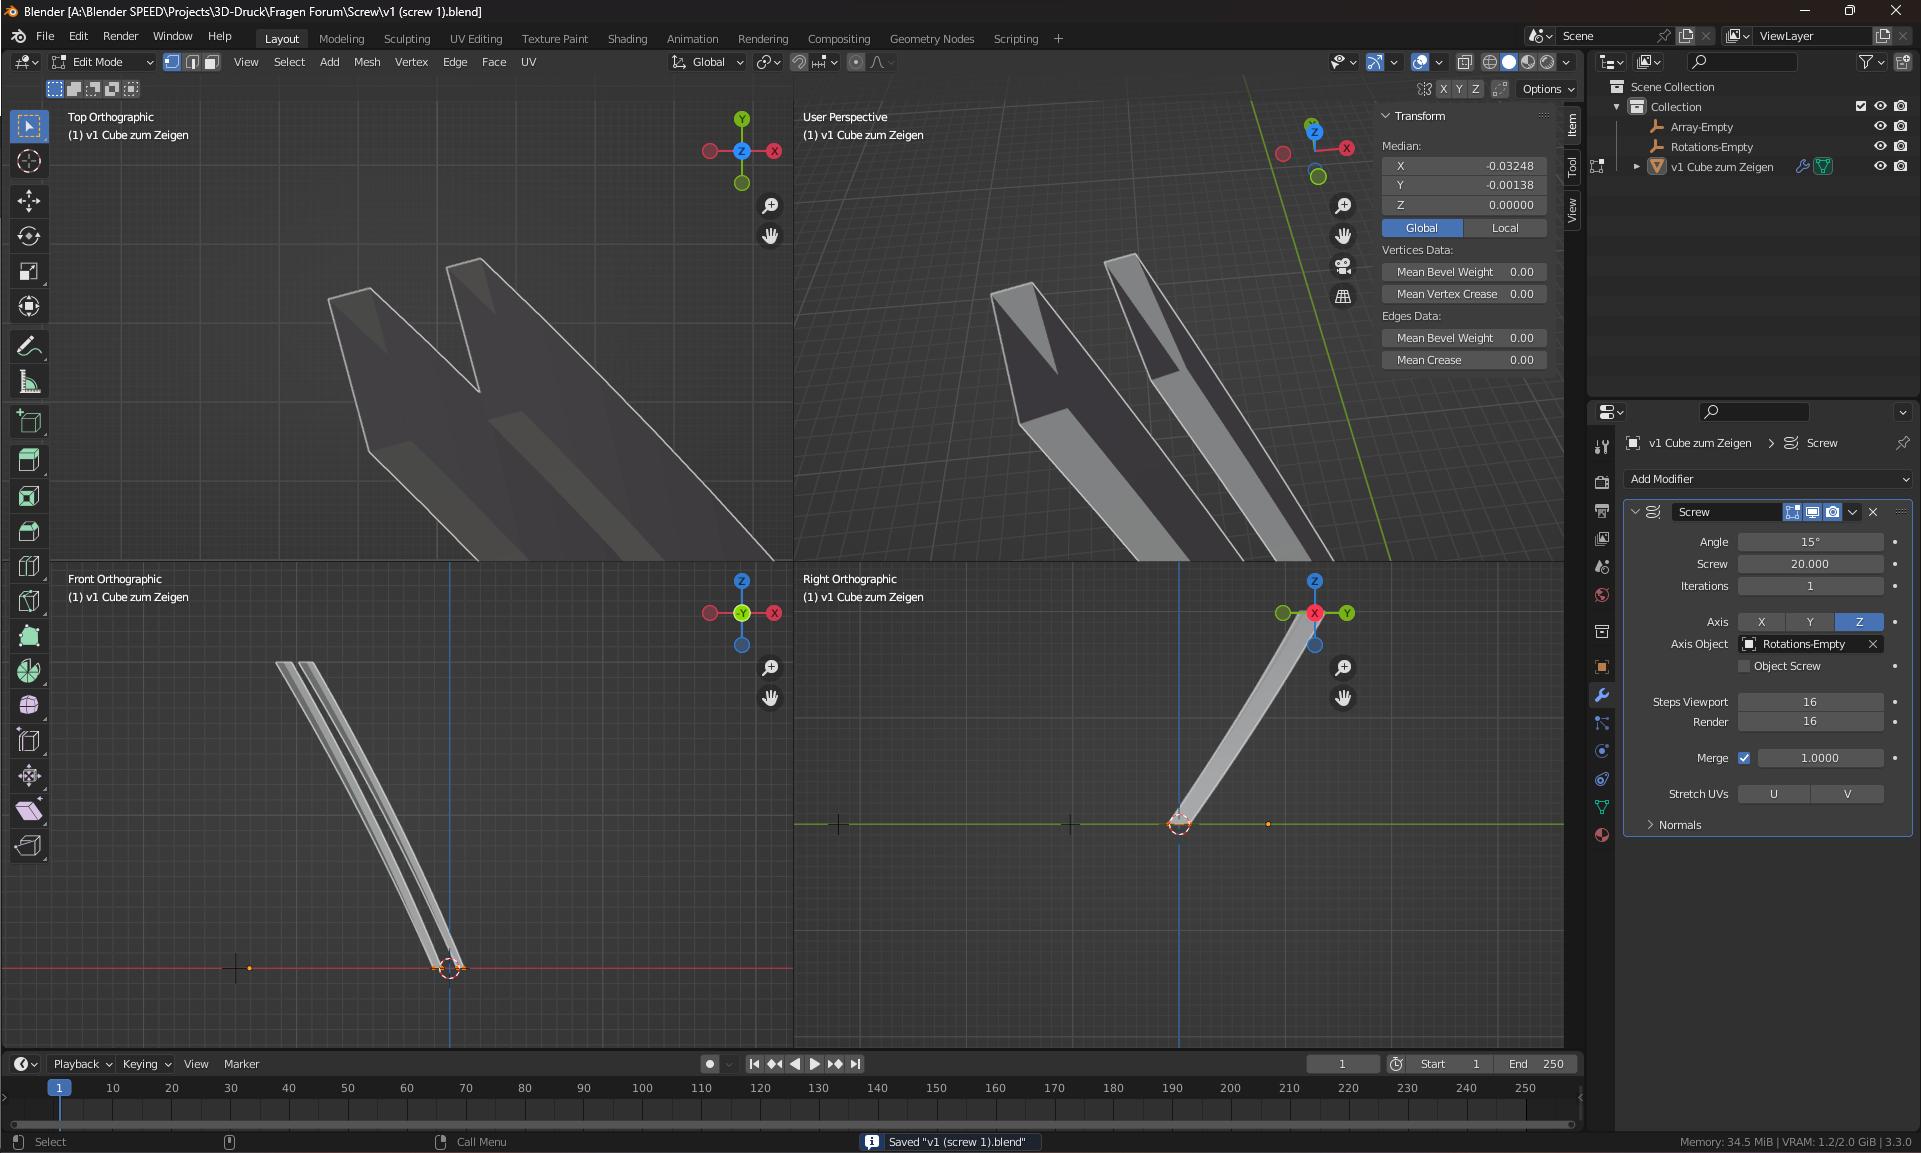The width and height of the screenshot is (1921, 1153).
Task: Switch to face select mode
Action: click(212, 62)
